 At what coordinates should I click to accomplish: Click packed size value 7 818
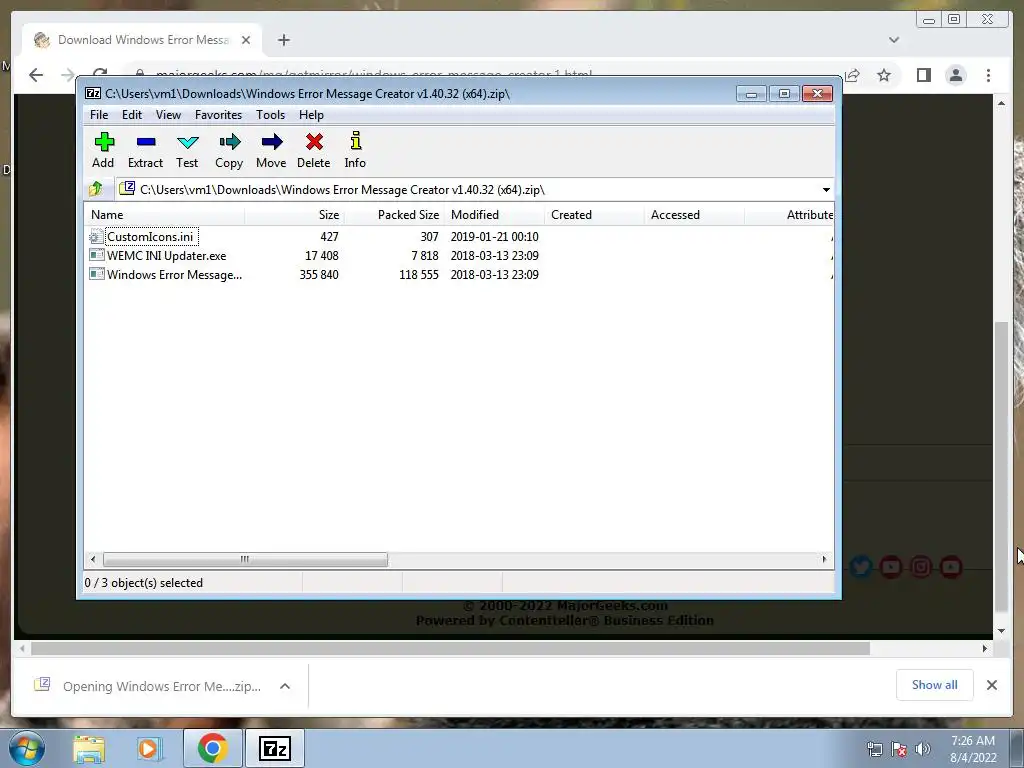(424, 256)
